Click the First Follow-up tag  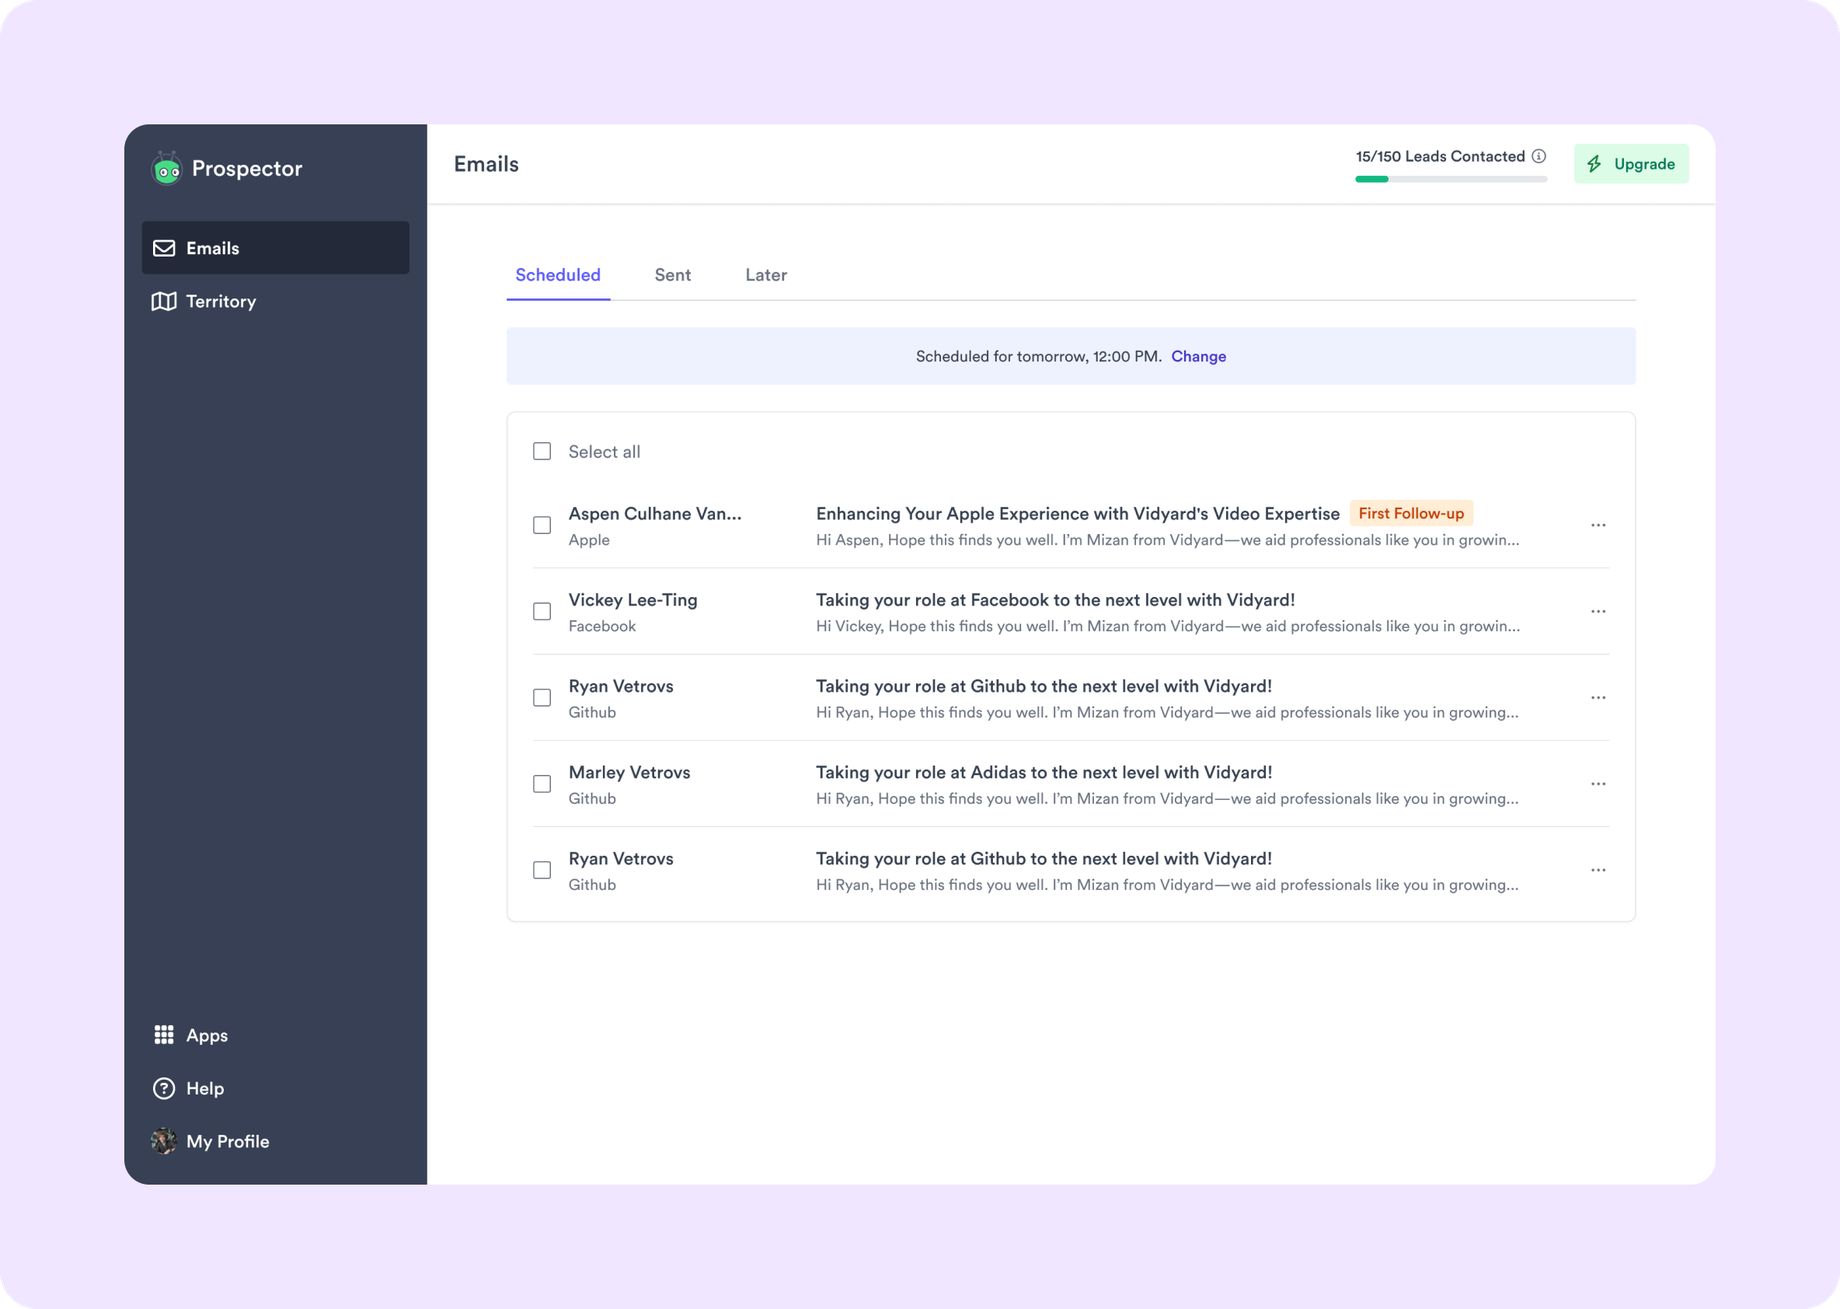click(x=1411, y=513)
